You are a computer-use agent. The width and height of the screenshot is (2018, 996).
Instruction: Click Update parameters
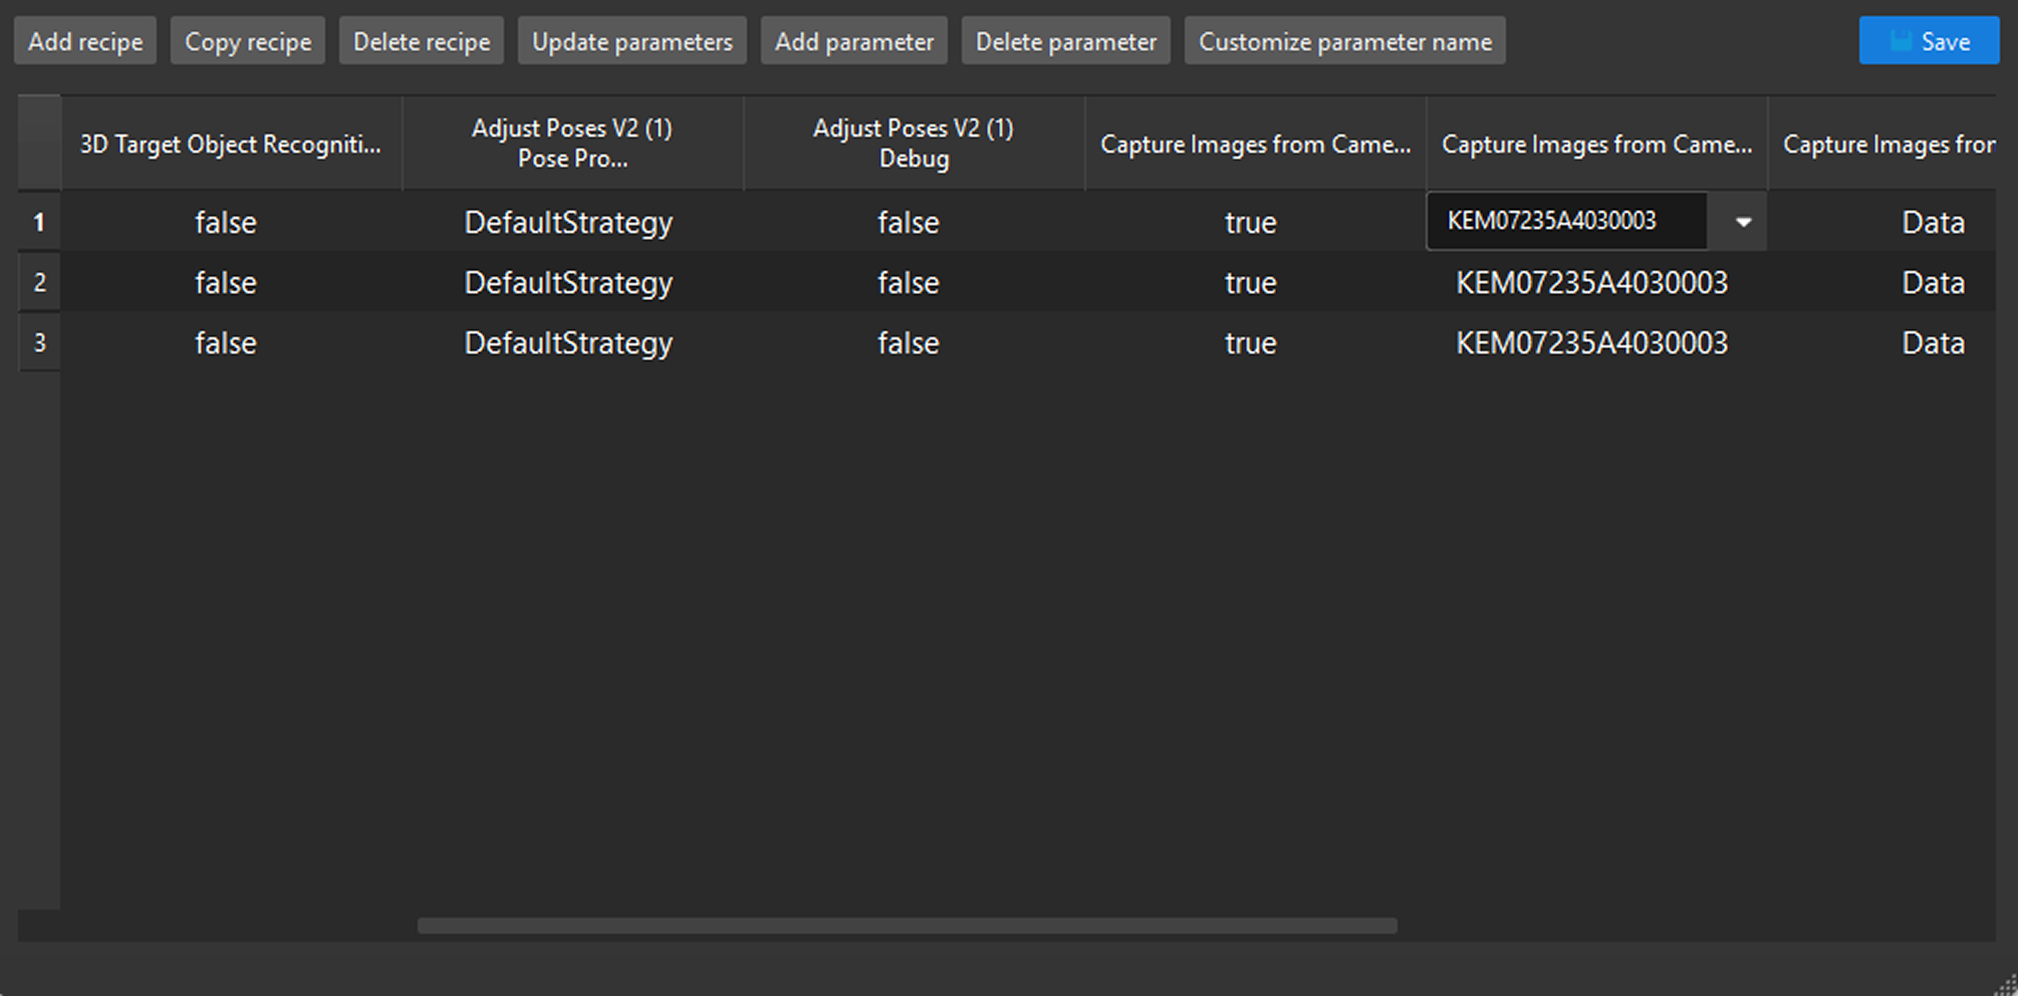coord(631,40)
